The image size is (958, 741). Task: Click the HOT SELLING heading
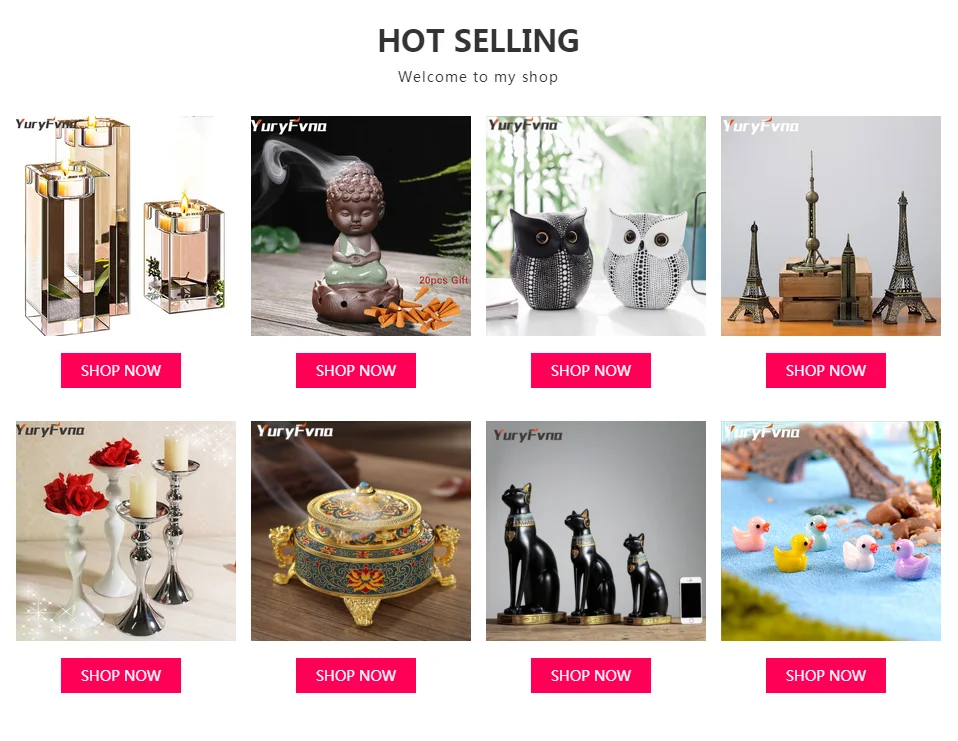[x=478, y=41]
